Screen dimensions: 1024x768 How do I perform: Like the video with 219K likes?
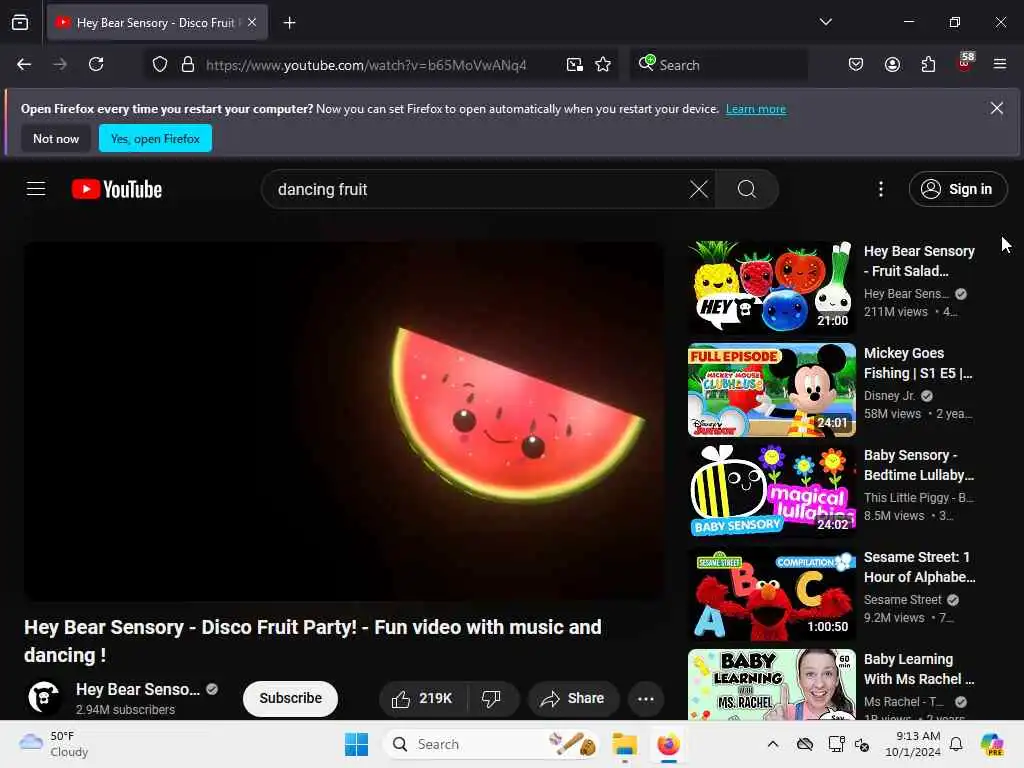(423, 699)
